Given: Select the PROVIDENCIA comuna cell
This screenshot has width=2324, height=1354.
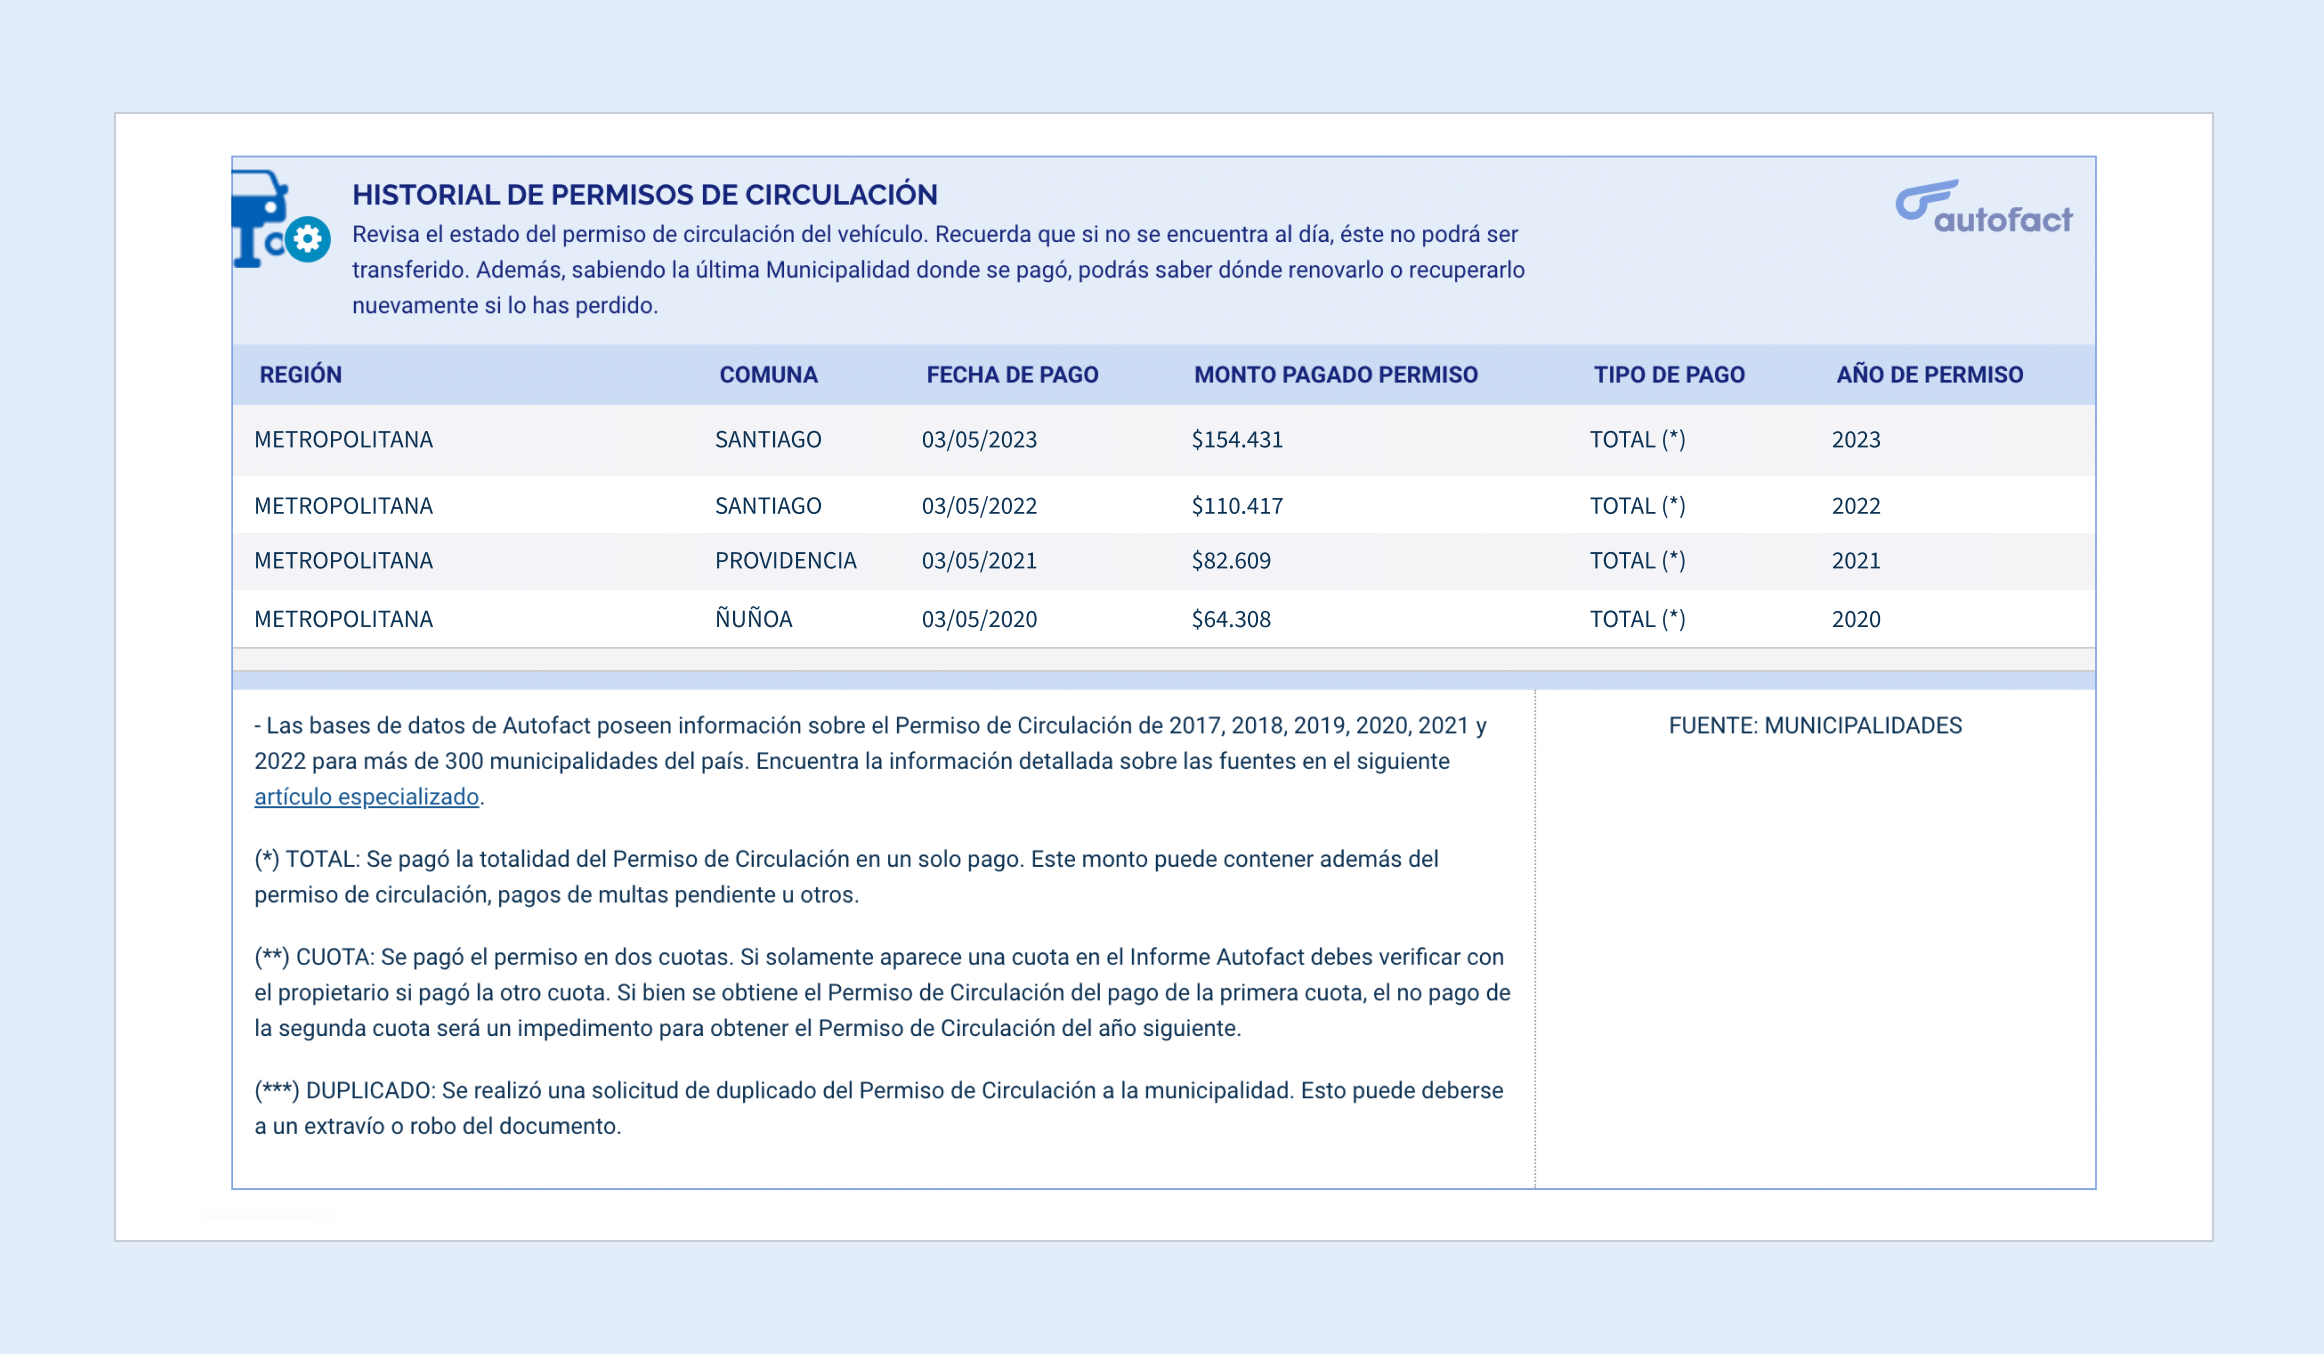Looking at the screenshot, I should pyautogui.click(x=785, y=561).
